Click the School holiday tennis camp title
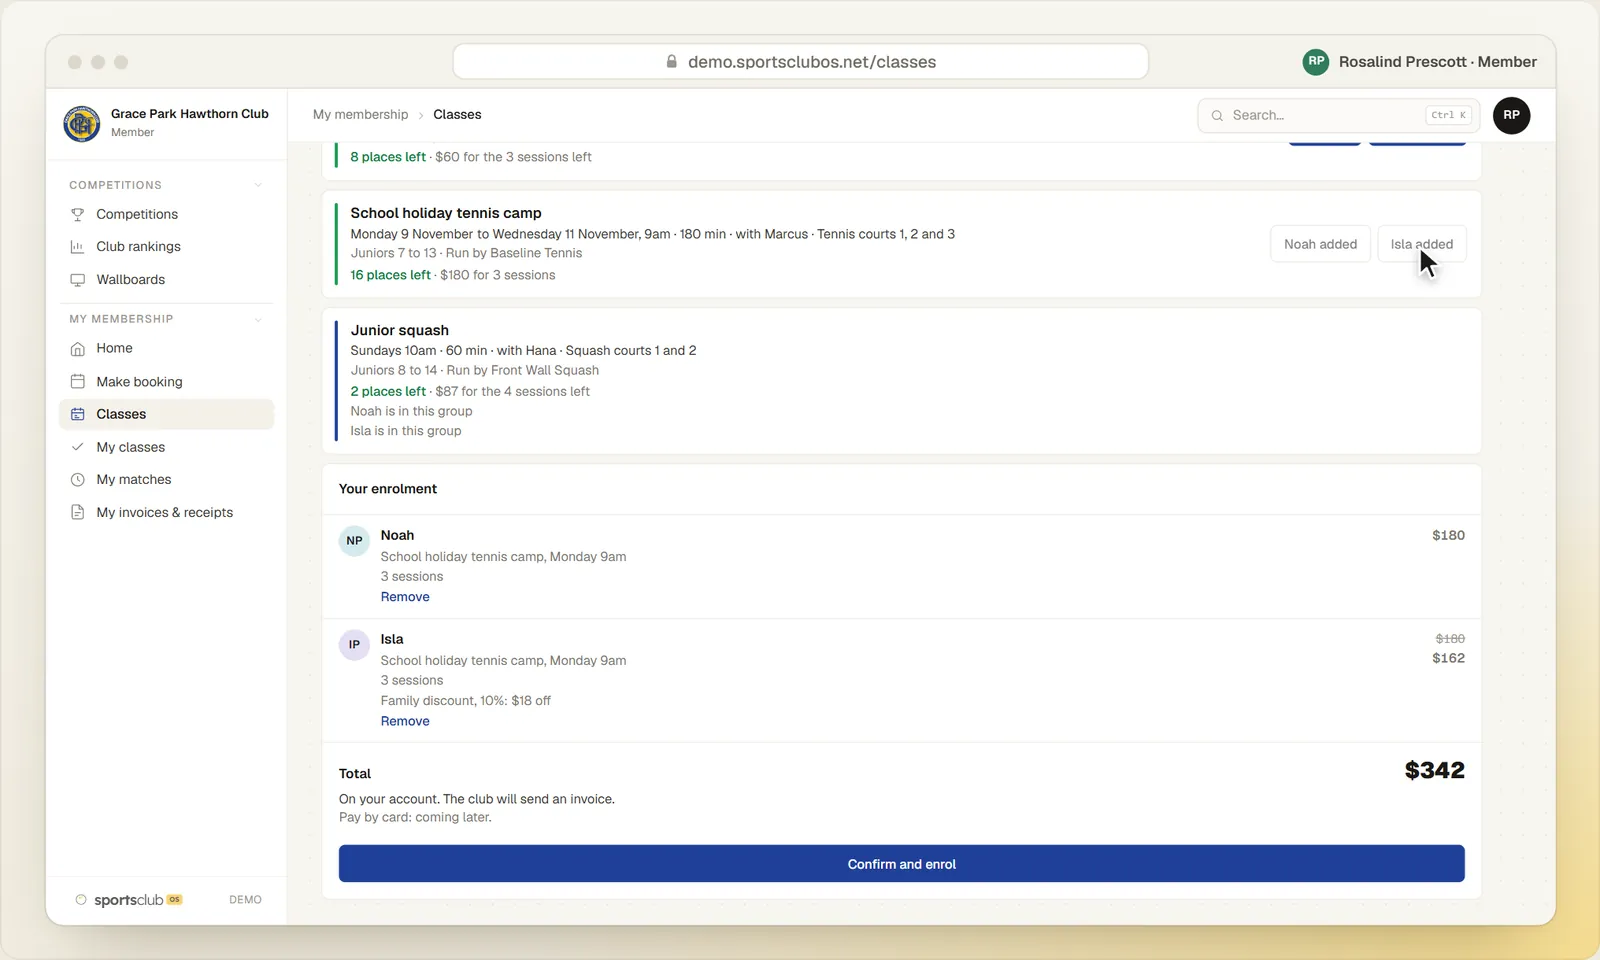 click(446, 213)
